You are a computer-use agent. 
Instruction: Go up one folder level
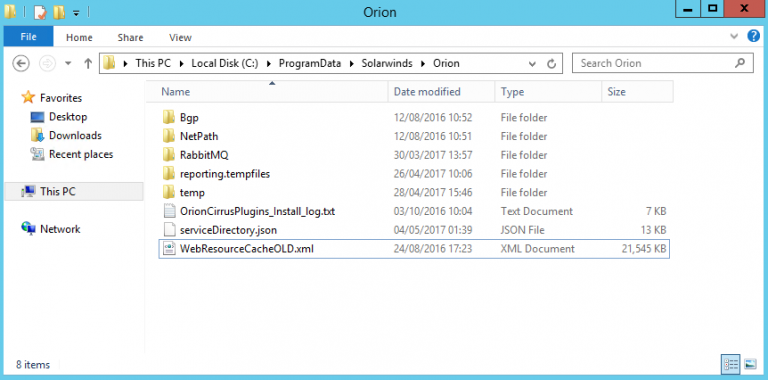coord(88,63)
